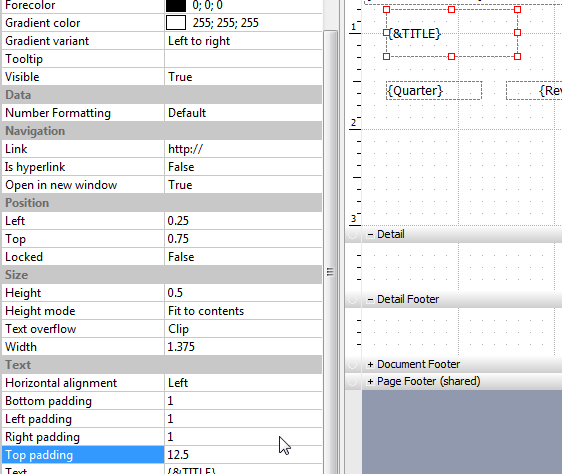
Task: Click the Navigation category header
Action: 162,131
